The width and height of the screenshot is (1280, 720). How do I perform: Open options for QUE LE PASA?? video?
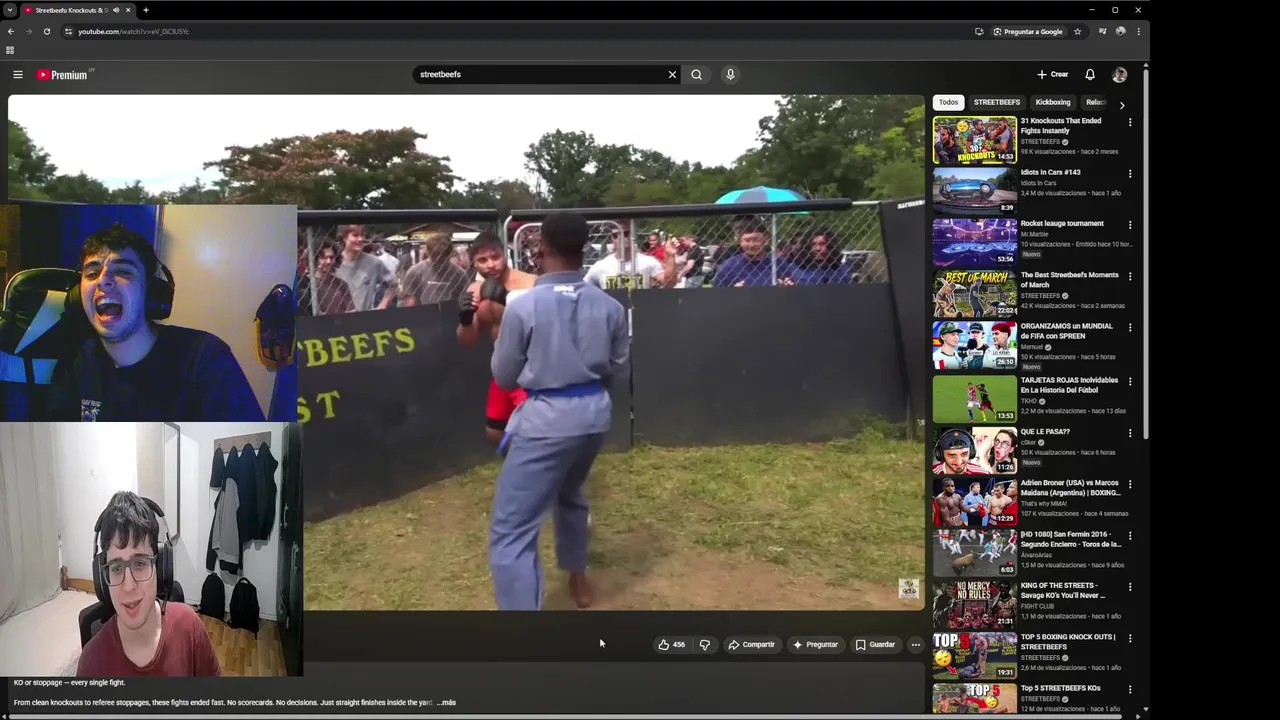tap(1130, 433)
